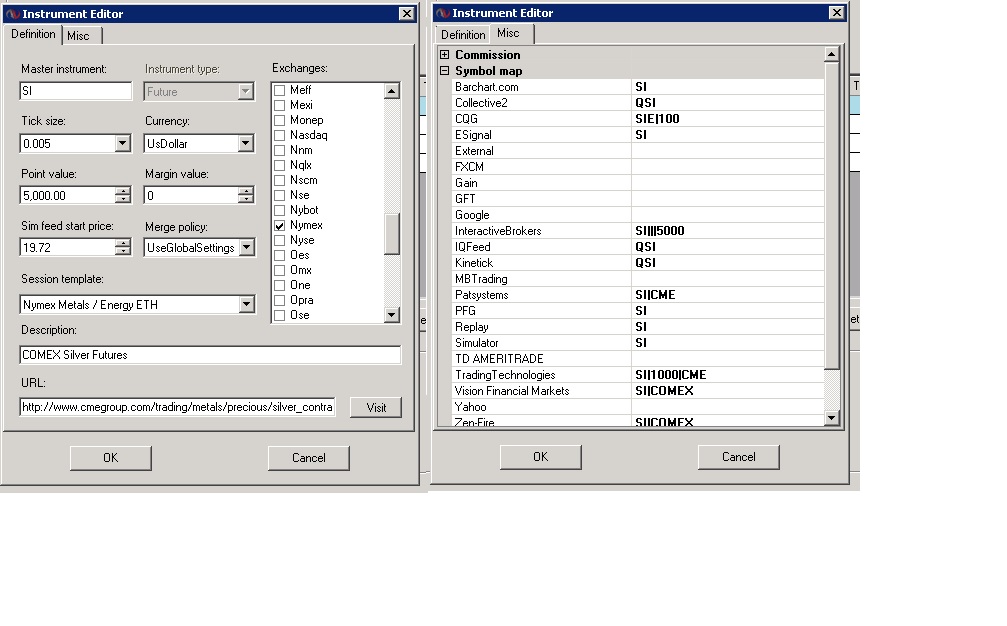Check the Mexi exchange checkbox

click(279, 105)
